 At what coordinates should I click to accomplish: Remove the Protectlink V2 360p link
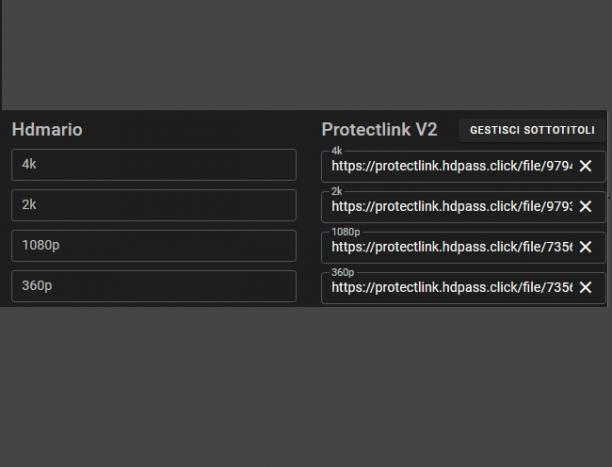pyautogui.click(x=585, y=287)
